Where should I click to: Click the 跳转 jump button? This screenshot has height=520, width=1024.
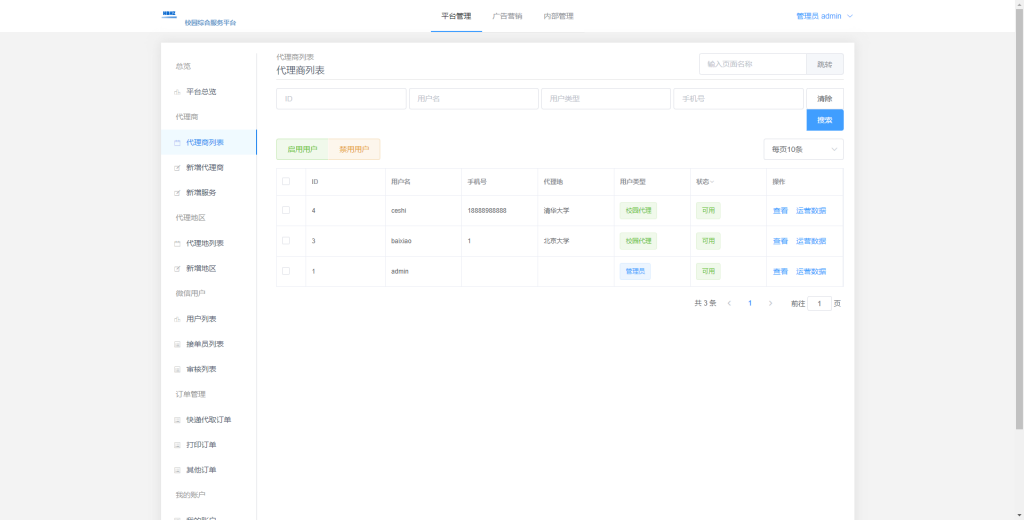click(825, 64)
